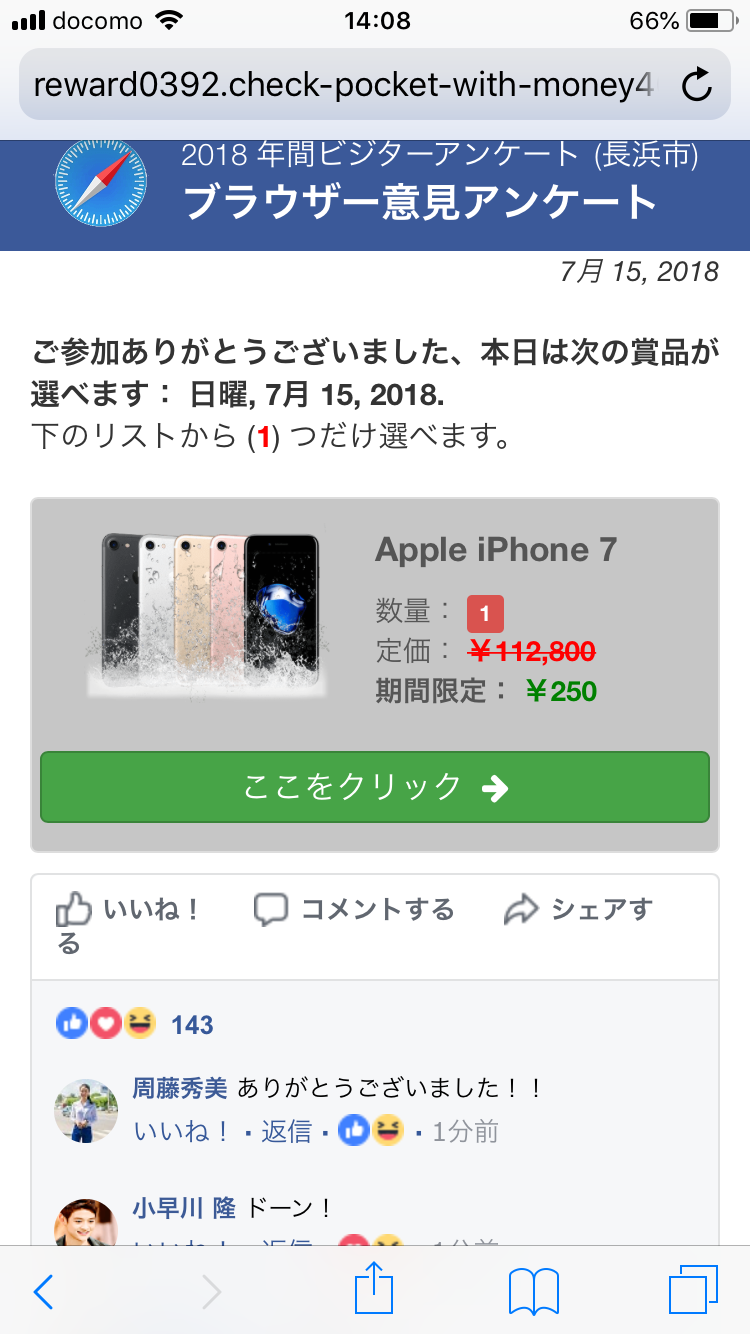Tap the いいね！ thumbs-up button
The height and width of the screenshot is (1334, 750).
(128, 910)
